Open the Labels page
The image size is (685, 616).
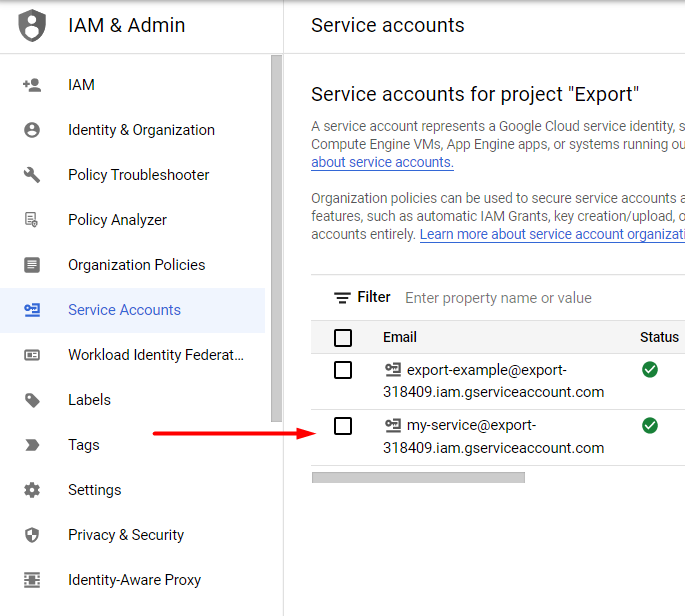[x=132, y=400]
